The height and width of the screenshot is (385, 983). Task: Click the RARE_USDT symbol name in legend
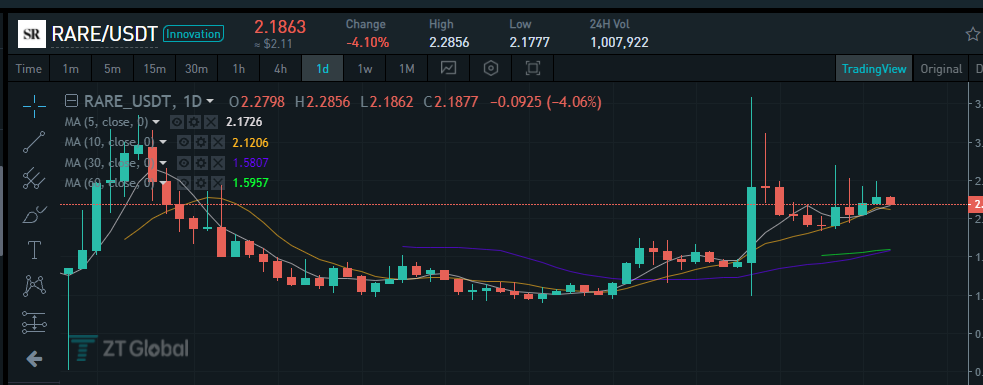click(x=128, y=102)
